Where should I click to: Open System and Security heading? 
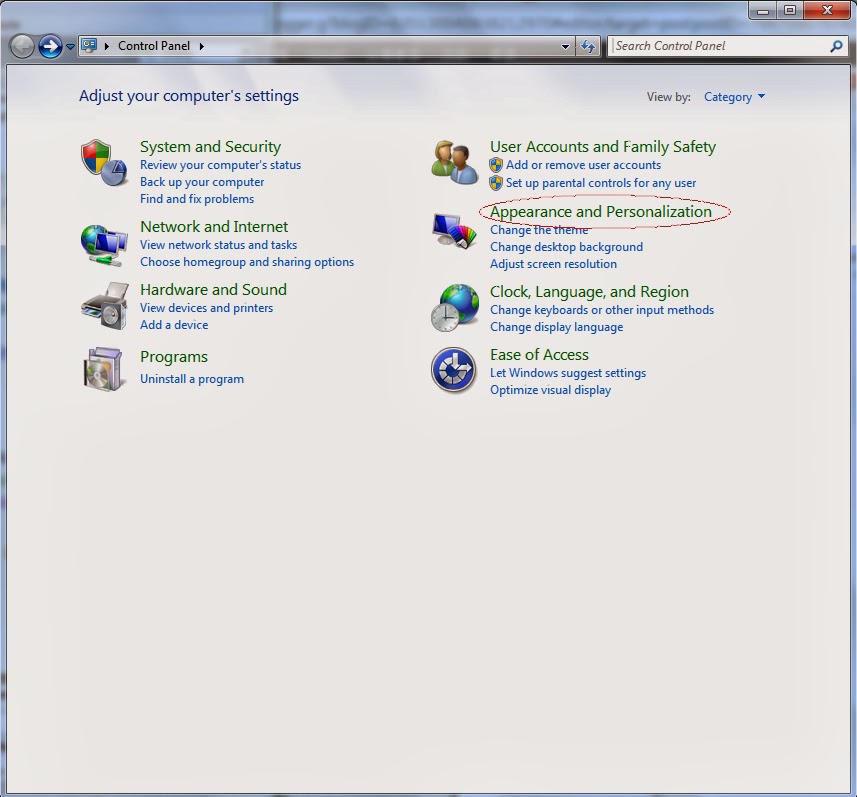[210, 146]
